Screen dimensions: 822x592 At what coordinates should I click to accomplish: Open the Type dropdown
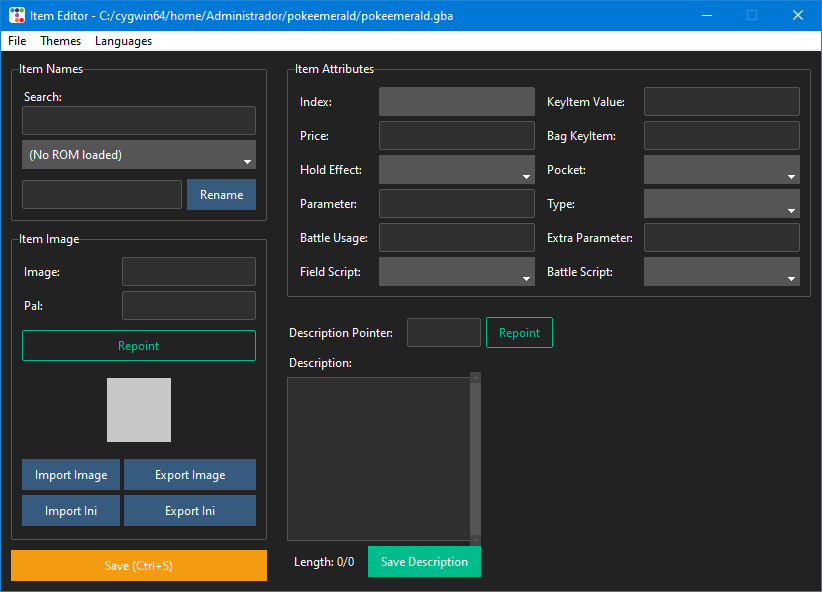click(x=721, y=204)
